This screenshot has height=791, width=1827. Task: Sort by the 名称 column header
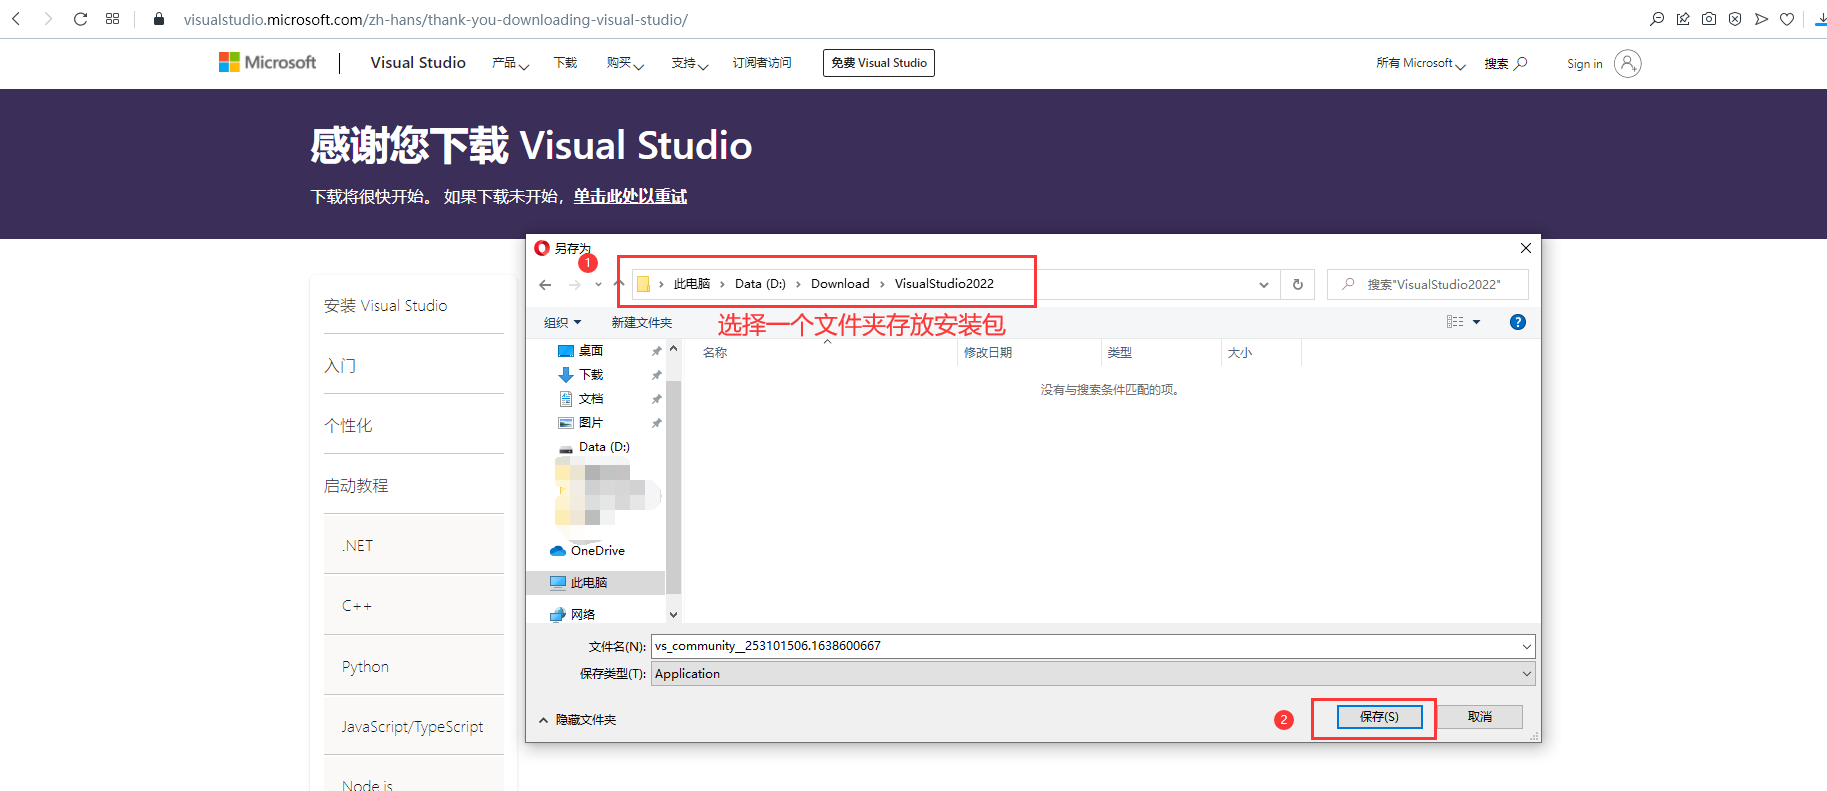pos(715,352)
